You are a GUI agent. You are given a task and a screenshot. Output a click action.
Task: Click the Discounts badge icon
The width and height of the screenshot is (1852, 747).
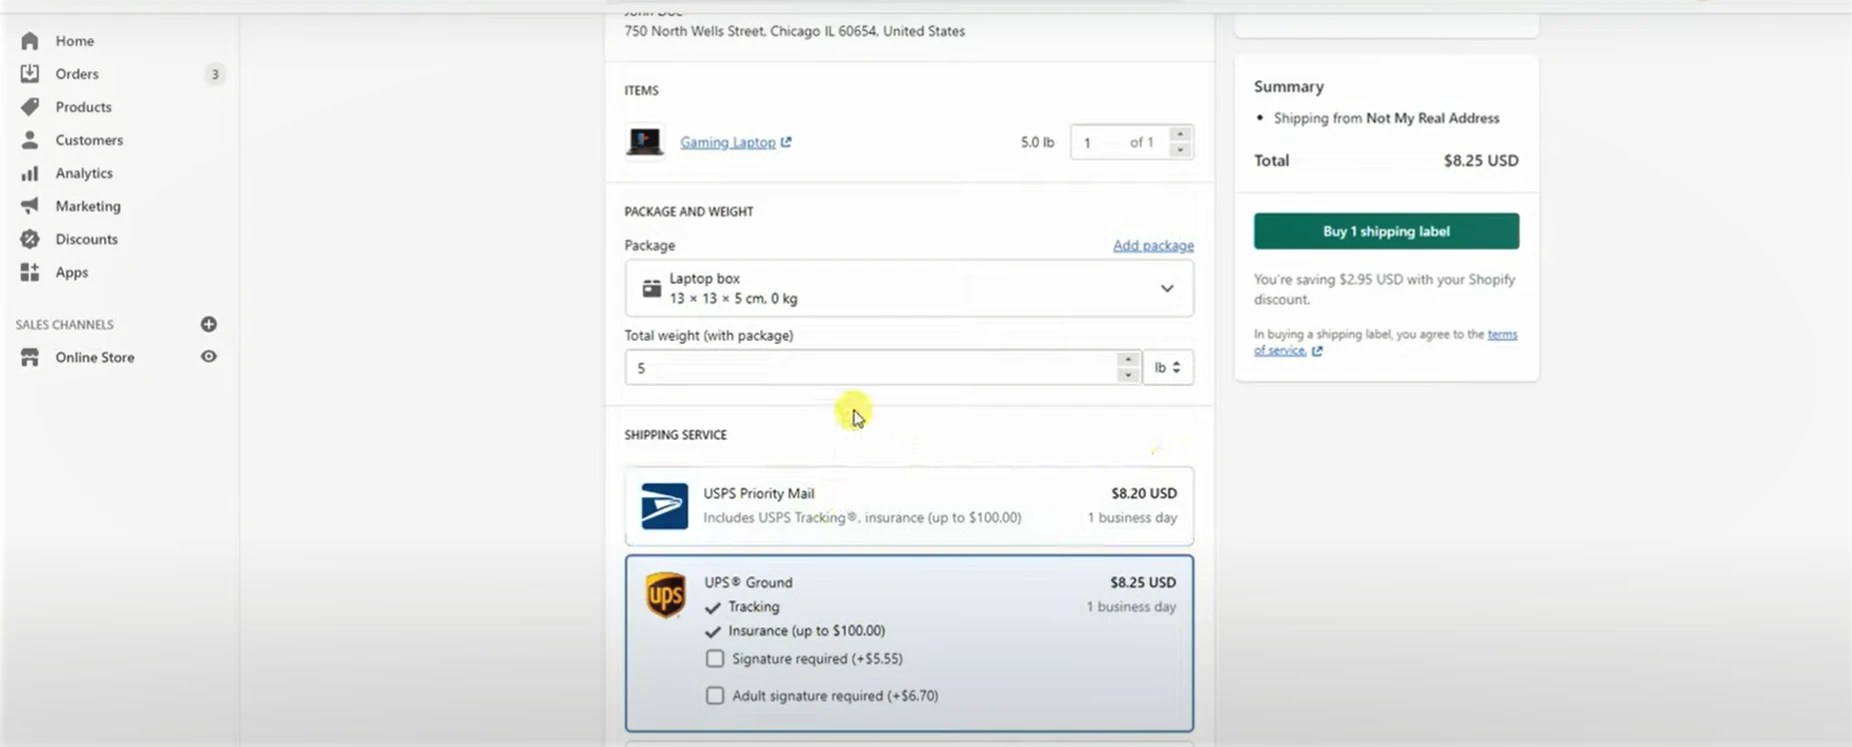pyautogui.click(x=30, y=239)
